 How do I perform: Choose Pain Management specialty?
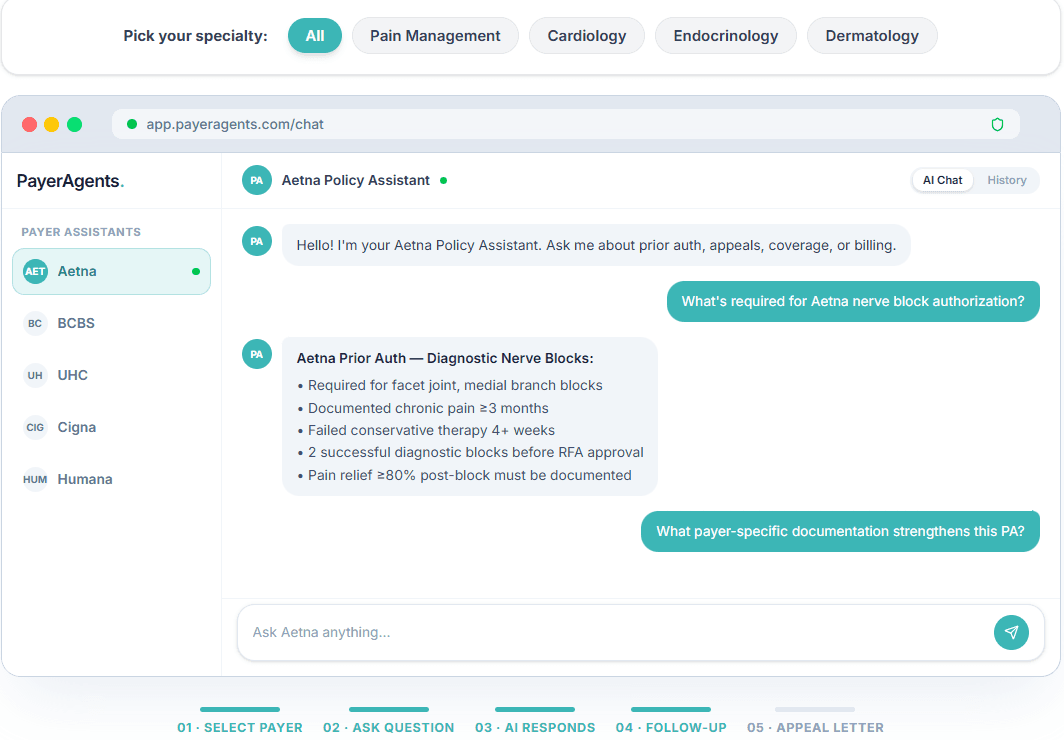point(435,36)
